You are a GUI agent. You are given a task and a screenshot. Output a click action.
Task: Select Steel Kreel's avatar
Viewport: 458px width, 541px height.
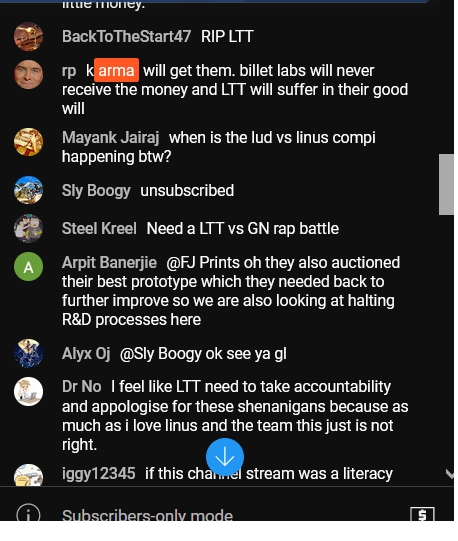(28, 228)
